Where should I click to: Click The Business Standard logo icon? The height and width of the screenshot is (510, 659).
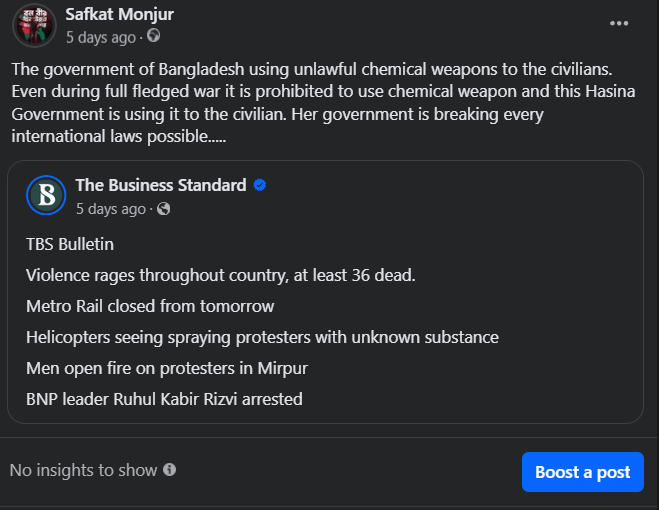click(46, 195)
